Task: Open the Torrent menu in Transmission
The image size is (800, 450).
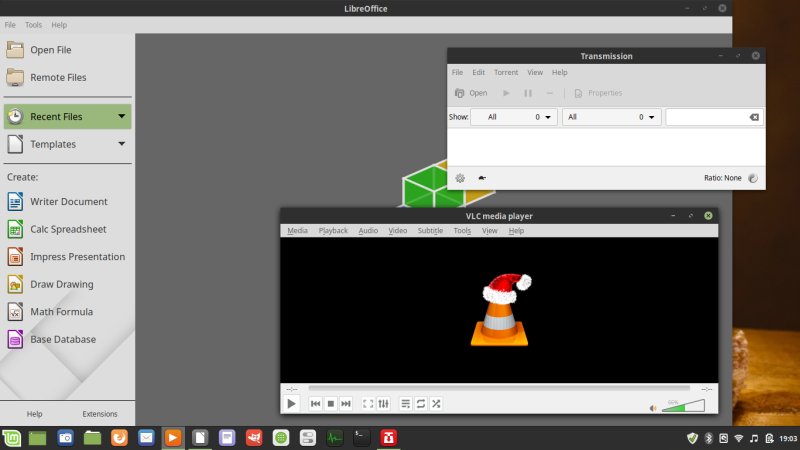Action: pyautogui.click(x=506, y=72)
